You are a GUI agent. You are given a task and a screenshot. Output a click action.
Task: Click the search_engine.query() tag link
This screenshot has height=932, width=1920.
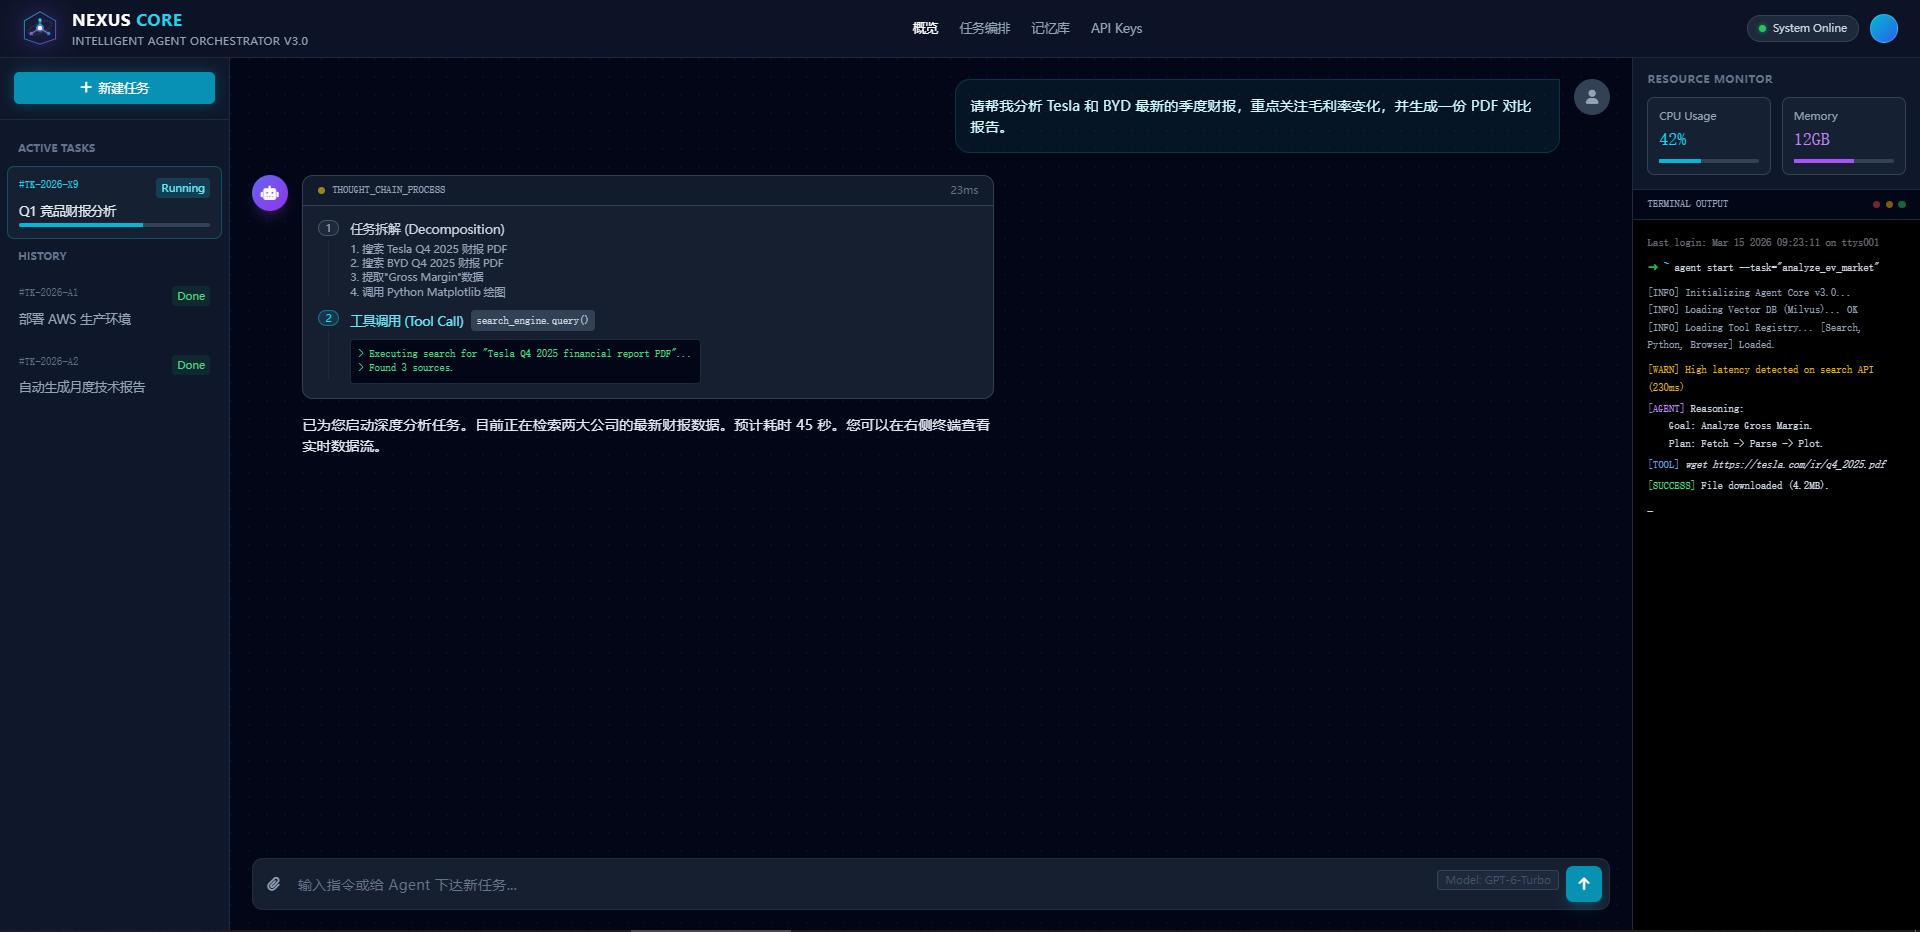point(532,320)
